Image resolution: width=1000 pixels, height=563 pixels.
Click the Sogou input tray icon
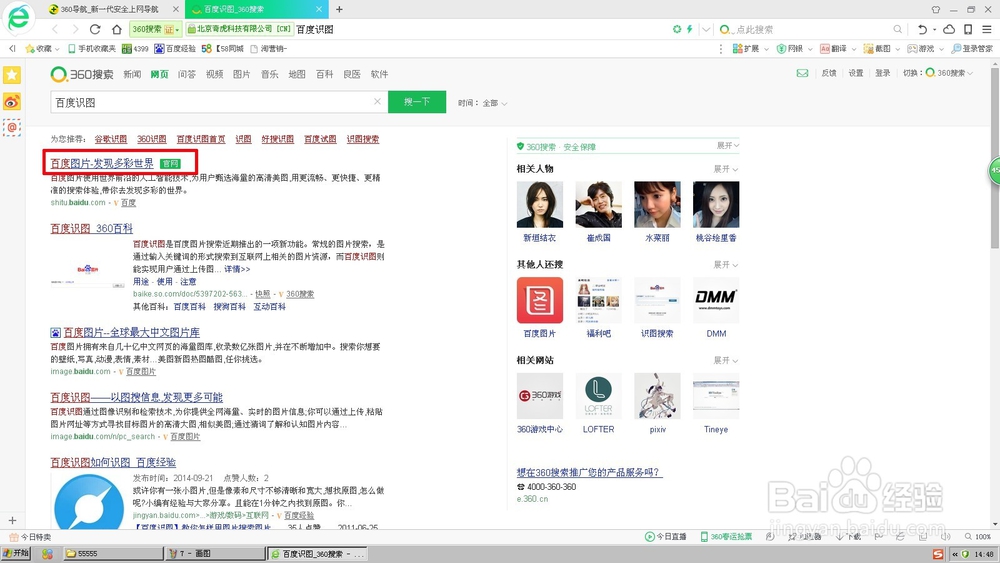938,554
